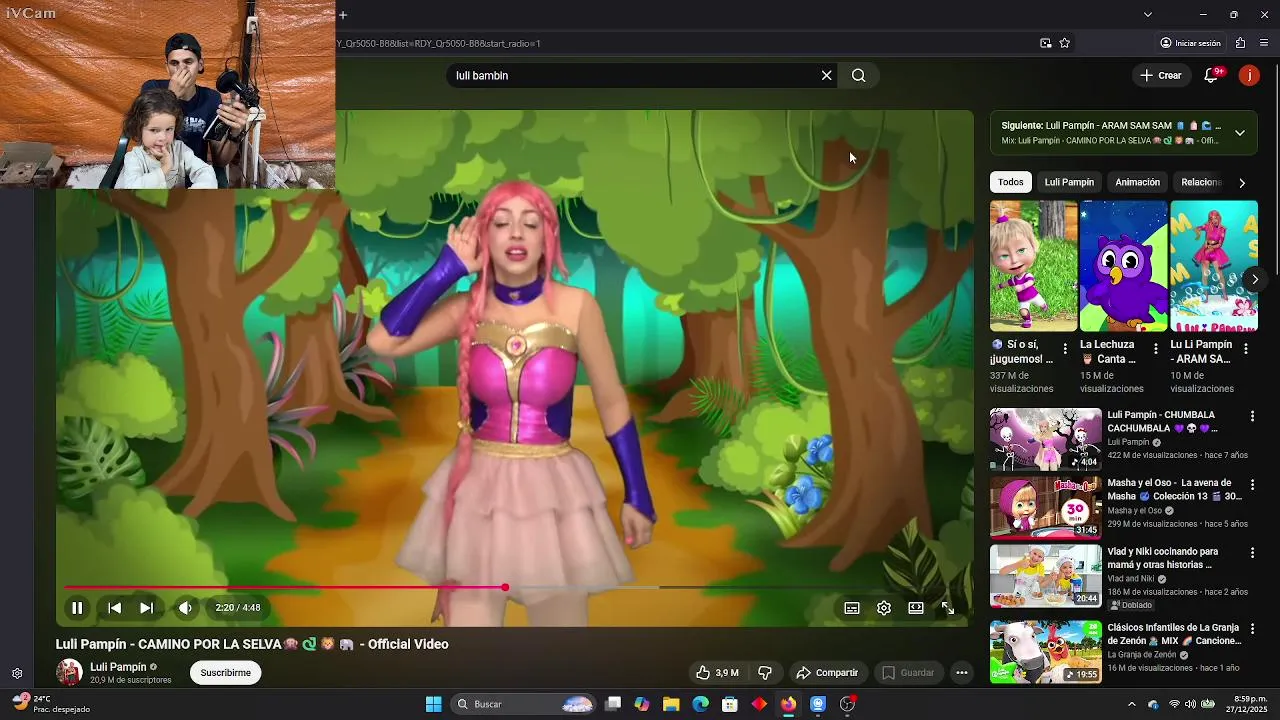Like the video with thumbs up

pos(717,673)
